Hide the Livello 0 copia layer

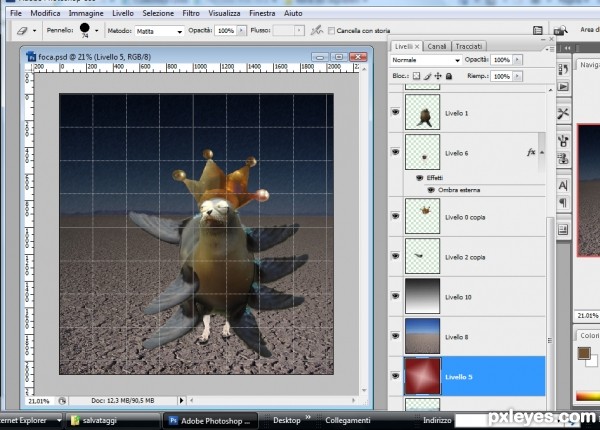395,216
